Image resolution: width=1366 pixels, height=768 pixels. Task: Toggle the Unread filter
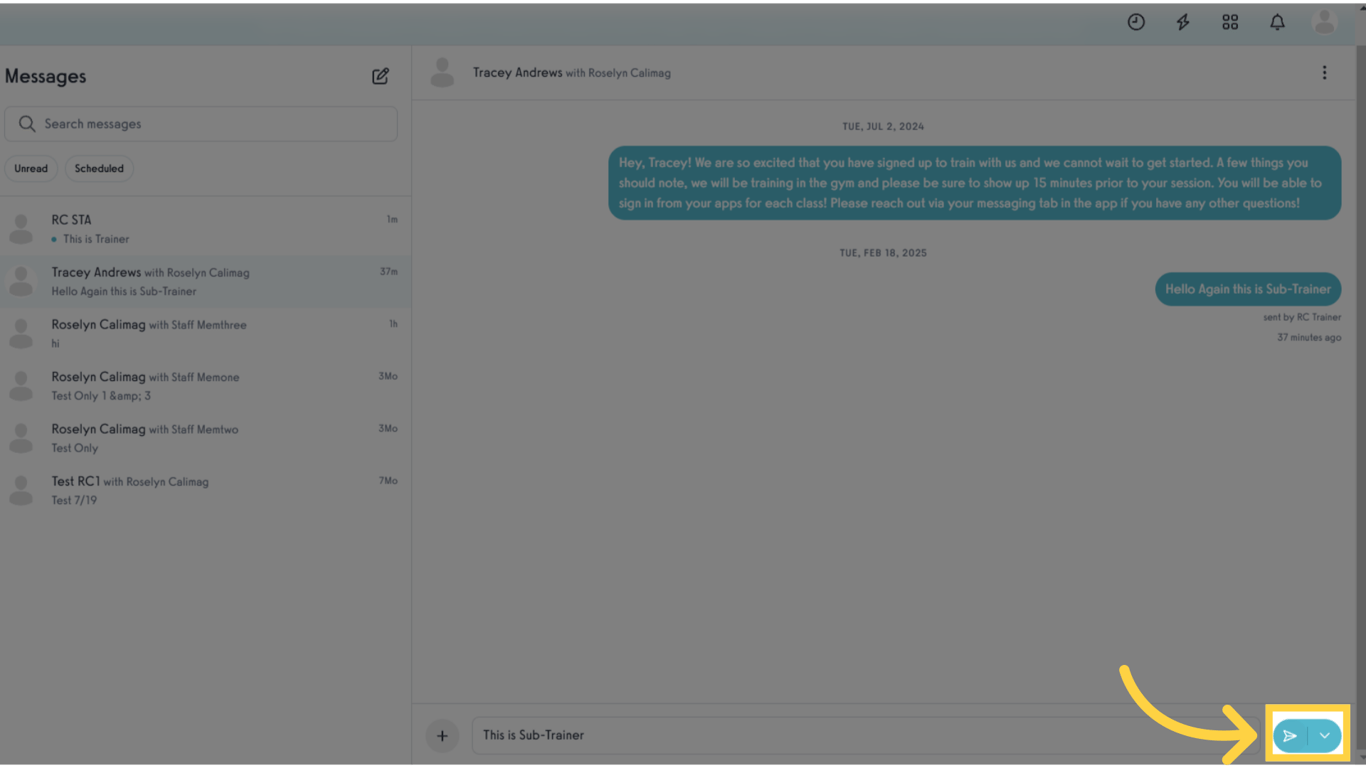[x=31, y=169]
